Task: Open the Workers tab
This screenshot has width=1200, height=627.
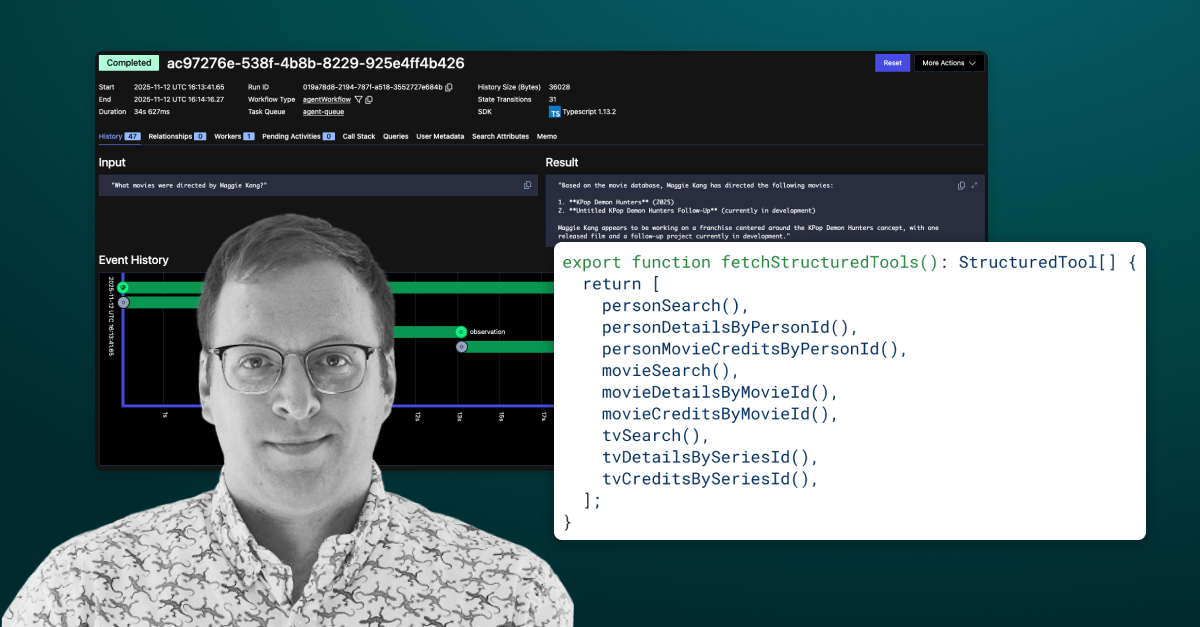Action: 228,136
